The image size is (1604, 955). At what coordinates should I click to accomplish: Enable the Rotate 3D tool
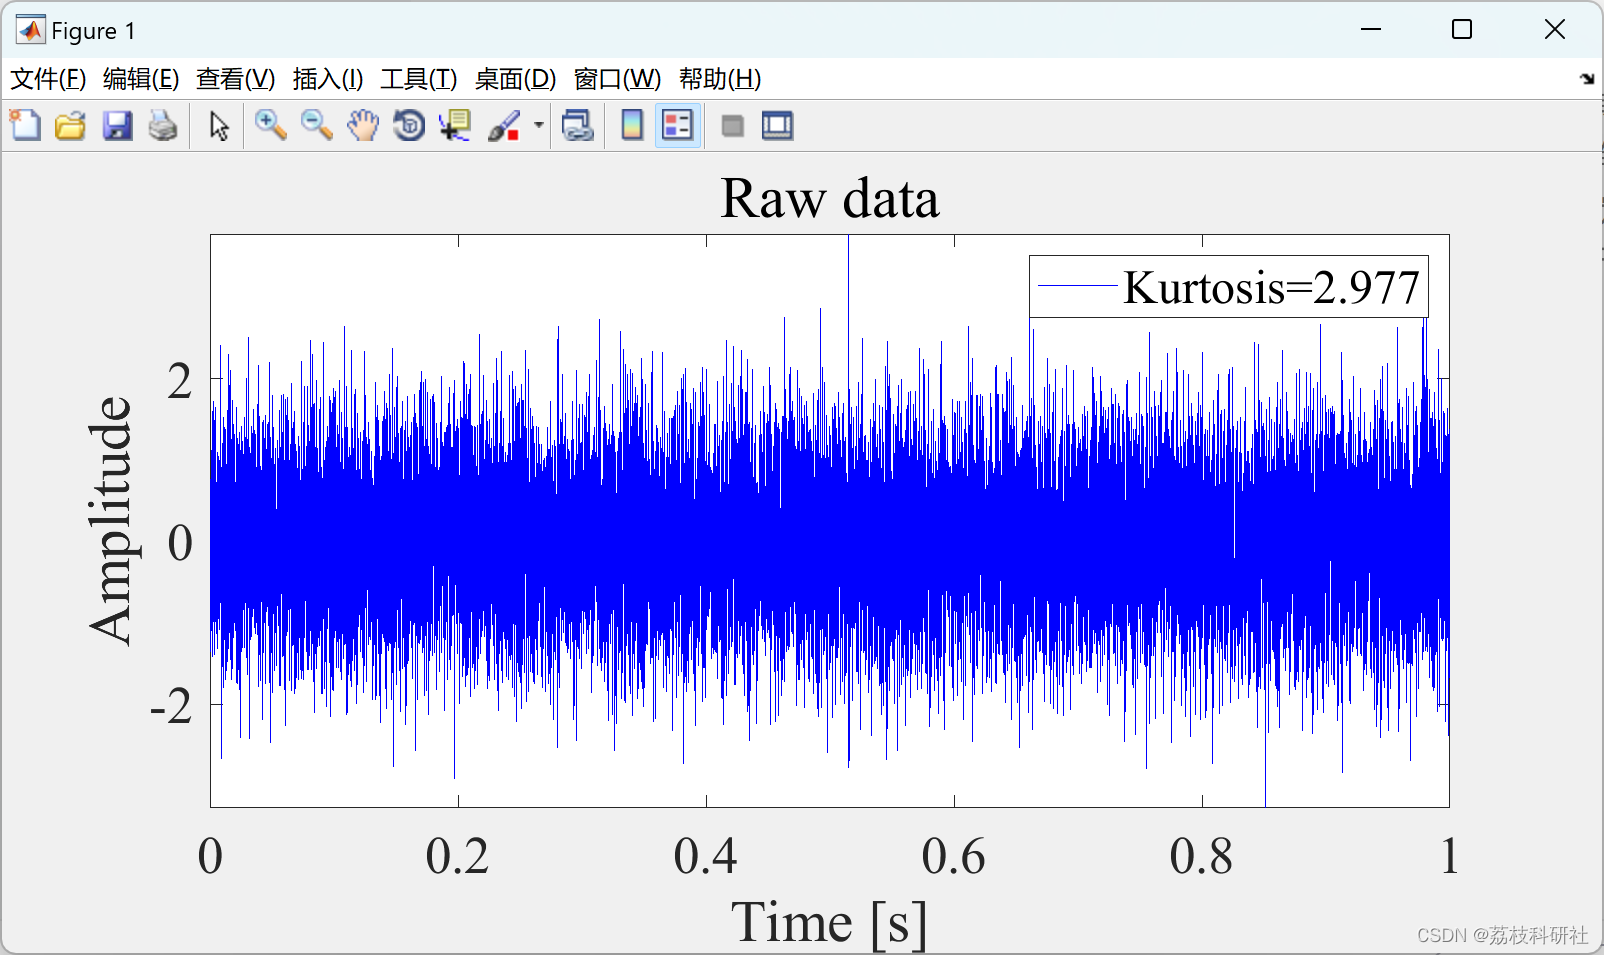tap(409, 126)
